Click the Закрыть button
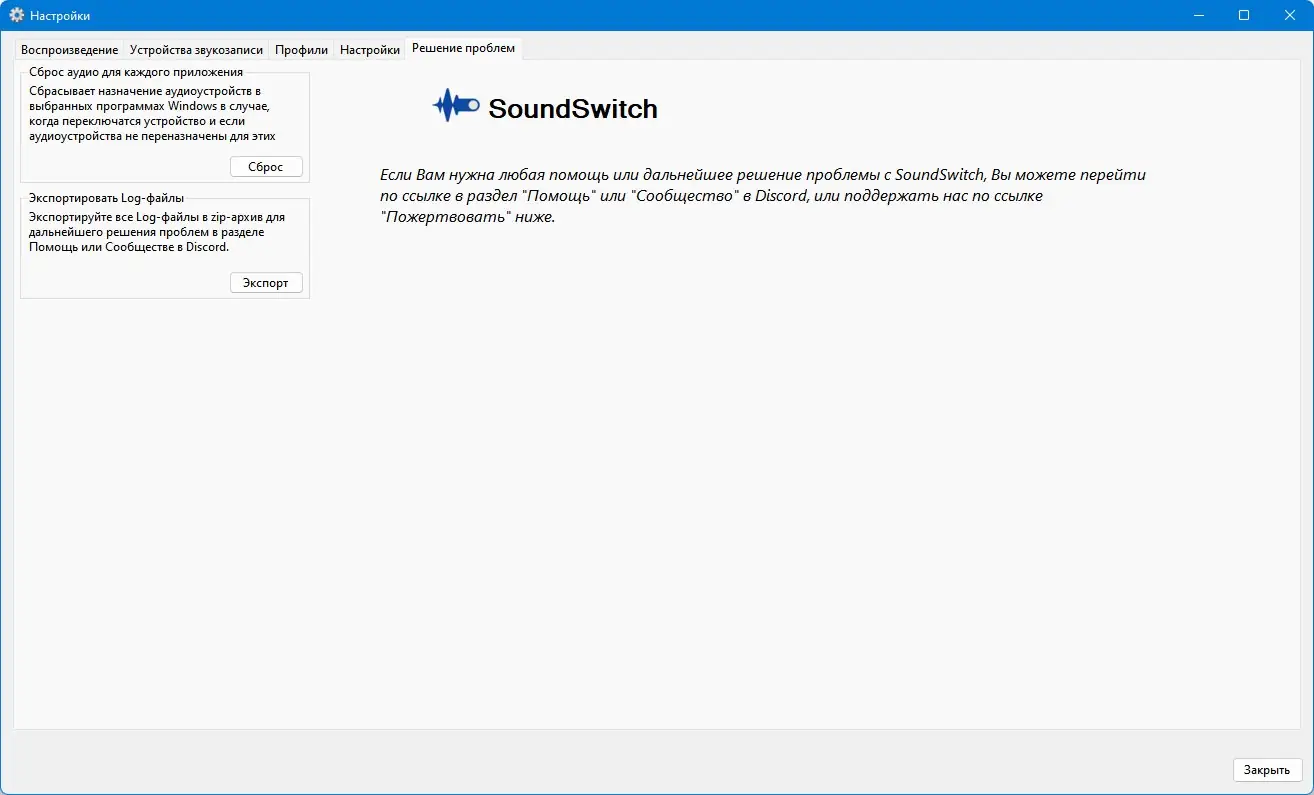The image size is (1314, 795). [1268, 770]
